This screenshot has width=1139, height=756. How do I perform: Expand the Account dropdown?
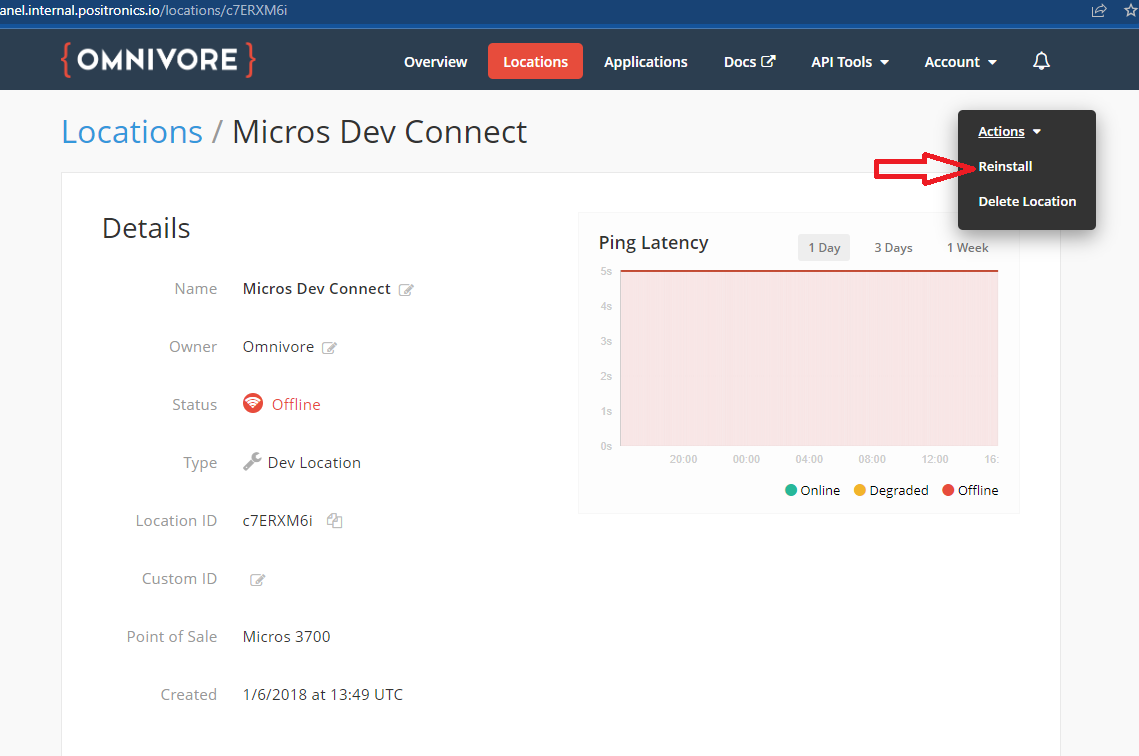click(x=959, y=61)
